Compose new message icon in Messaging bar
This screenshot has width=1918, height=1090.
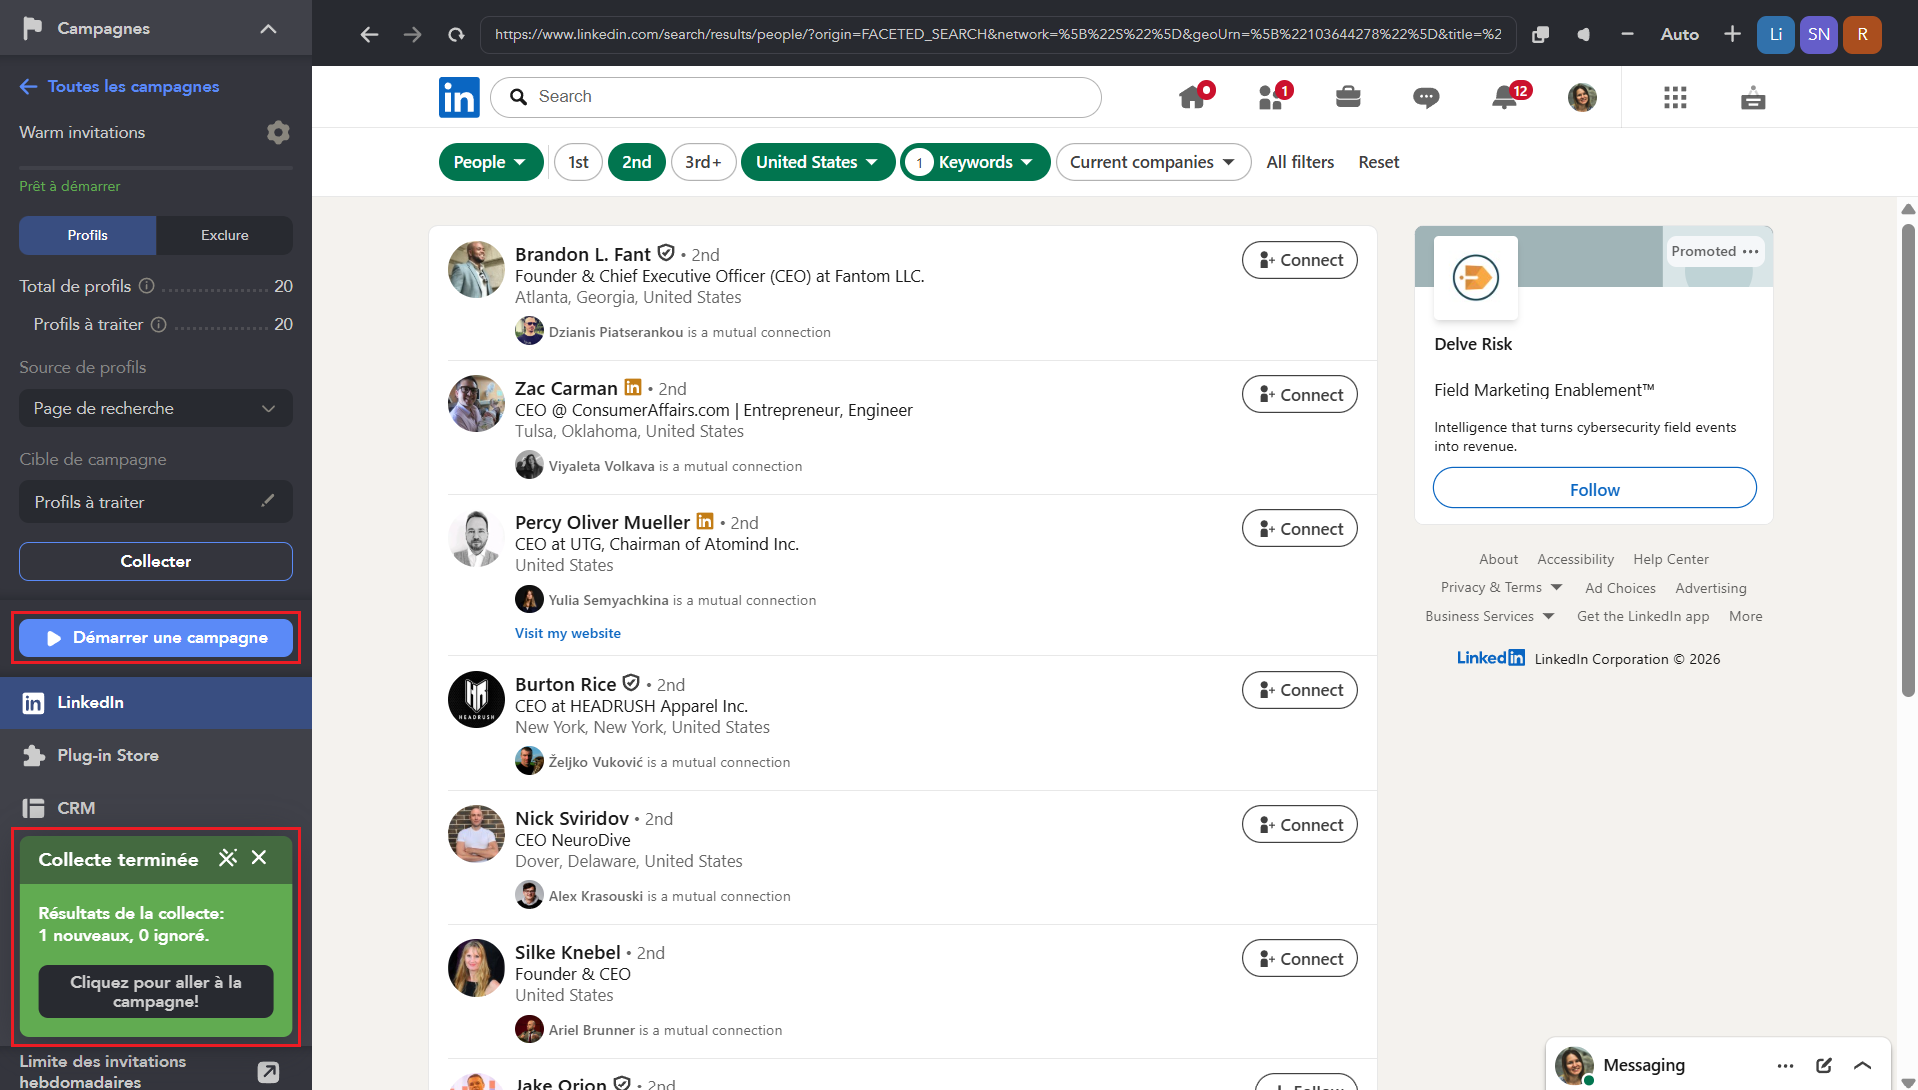(x=1824, y=1066)
